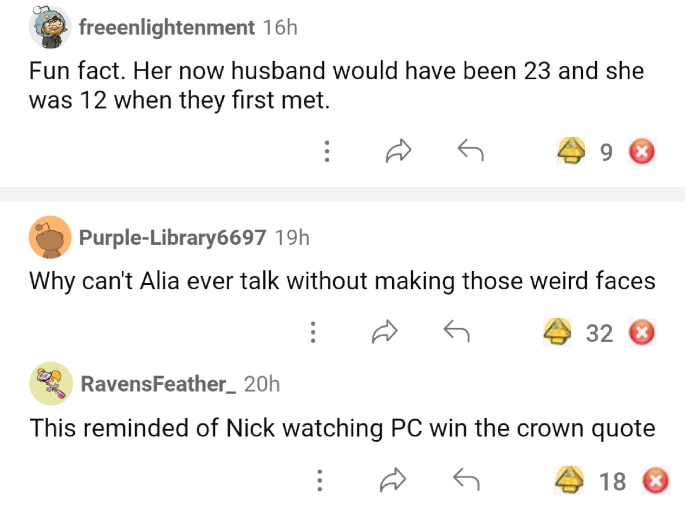Open more options on Purple-Library6697's comment

(x=313, y=332)
